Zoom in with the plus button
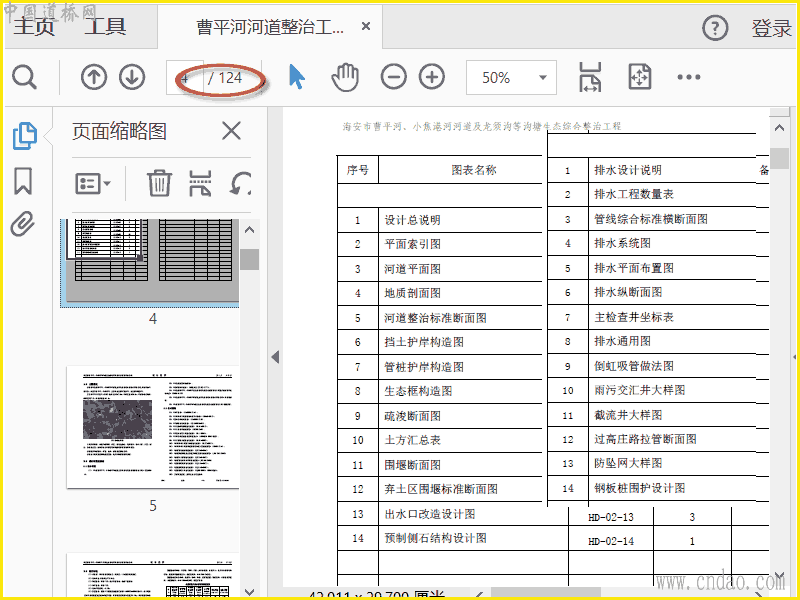Image resolution: width=800 pixels, height=600 pixels. pyautogui.click(x=432, y=78)
